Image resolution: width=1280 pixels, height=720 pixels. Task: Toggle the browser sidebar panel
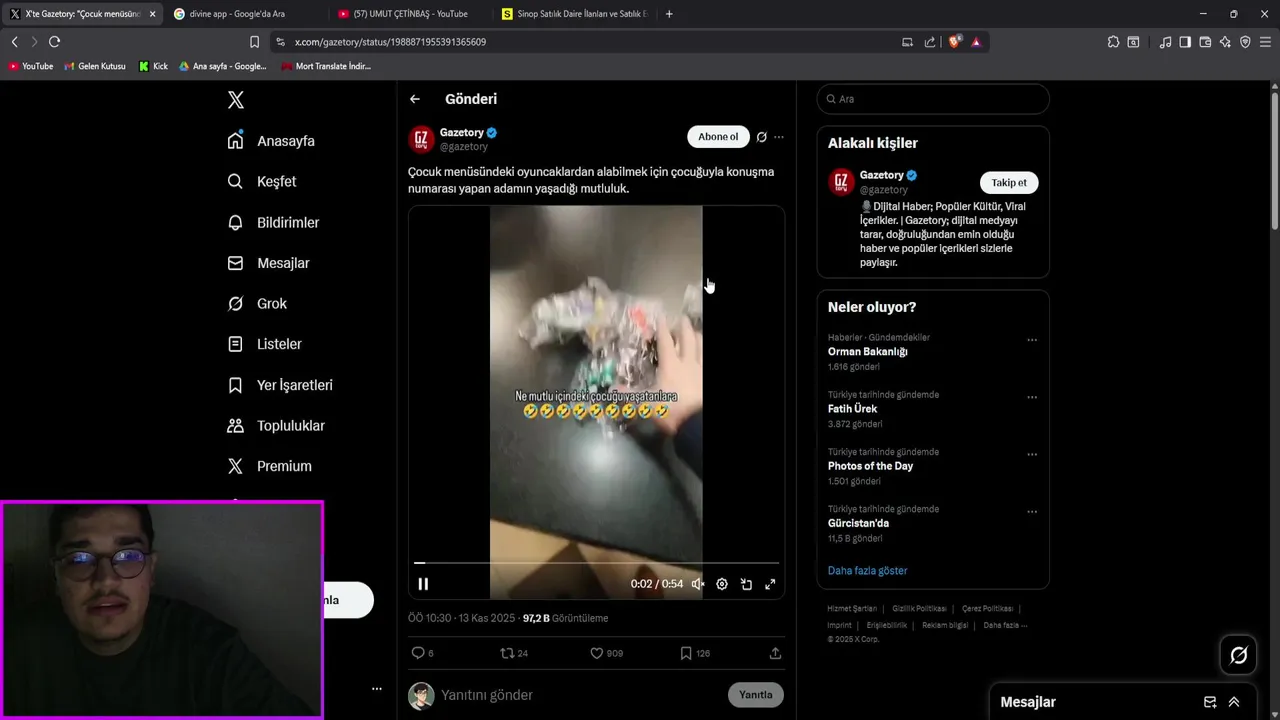click(1185, 42)
